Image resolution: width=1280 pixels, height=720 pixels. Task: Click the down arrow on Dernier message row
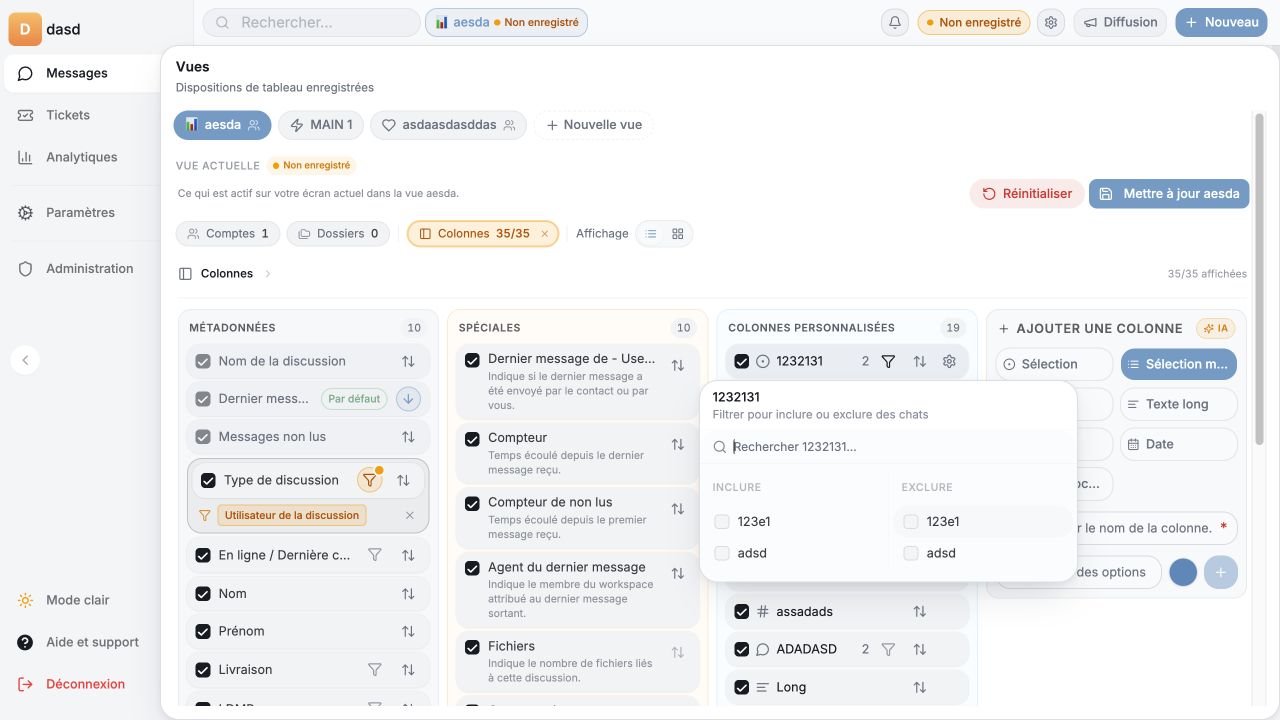(x=408, y=399)
